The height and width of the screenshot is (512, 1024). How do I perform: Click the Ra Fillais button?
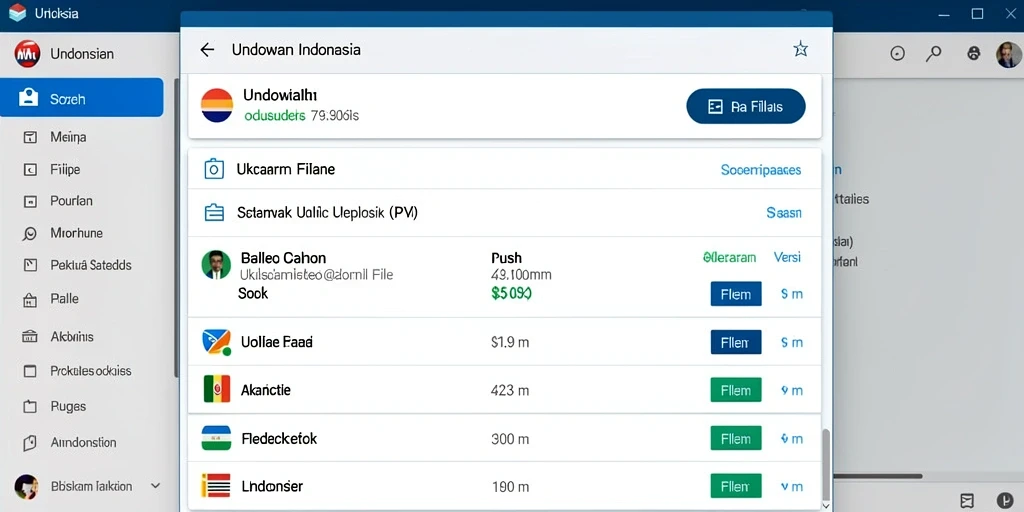746,106
